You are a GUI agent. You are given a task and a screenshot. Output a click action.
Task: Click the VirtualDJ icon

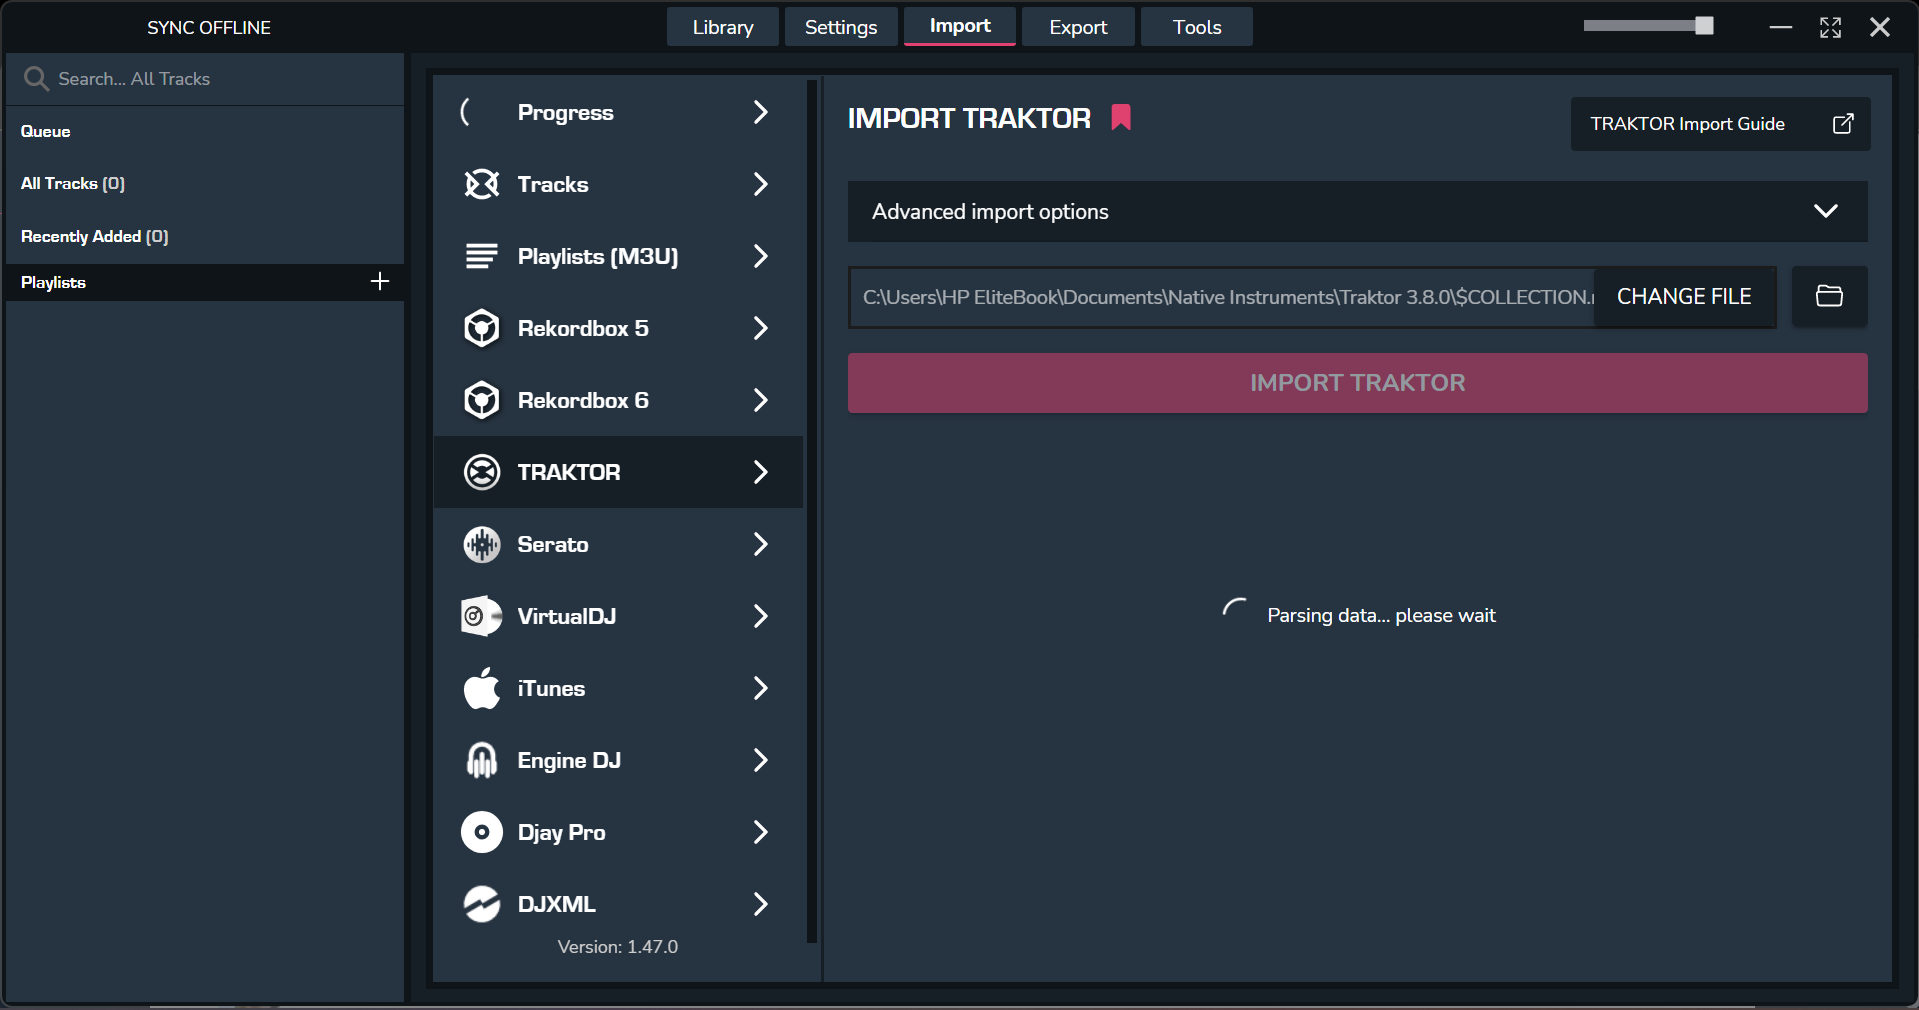point(482,616)
